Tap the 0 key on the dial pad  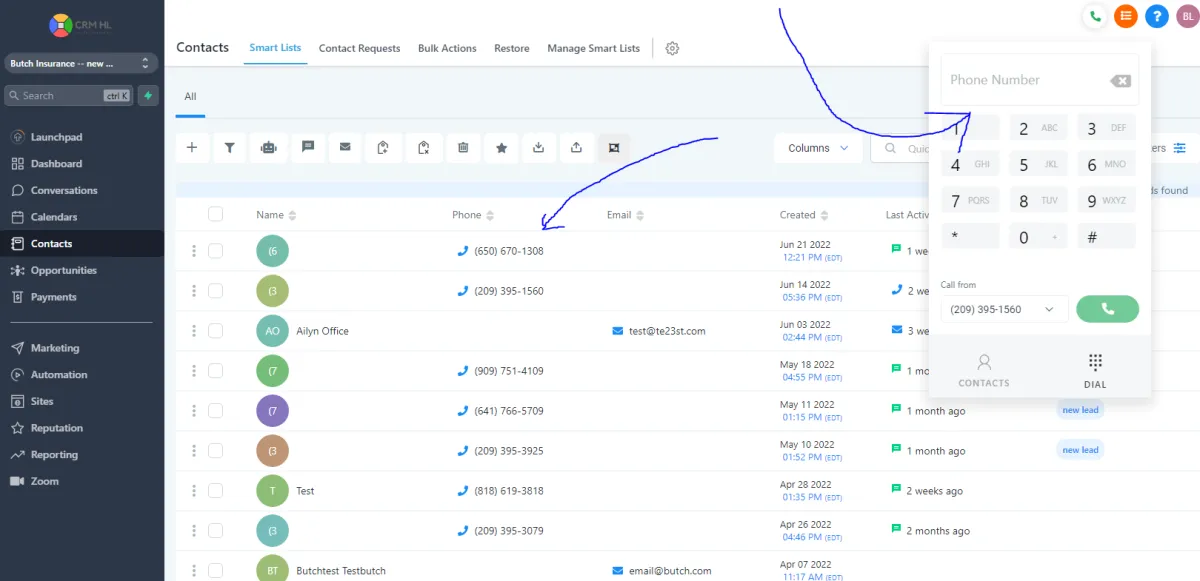1038,237
